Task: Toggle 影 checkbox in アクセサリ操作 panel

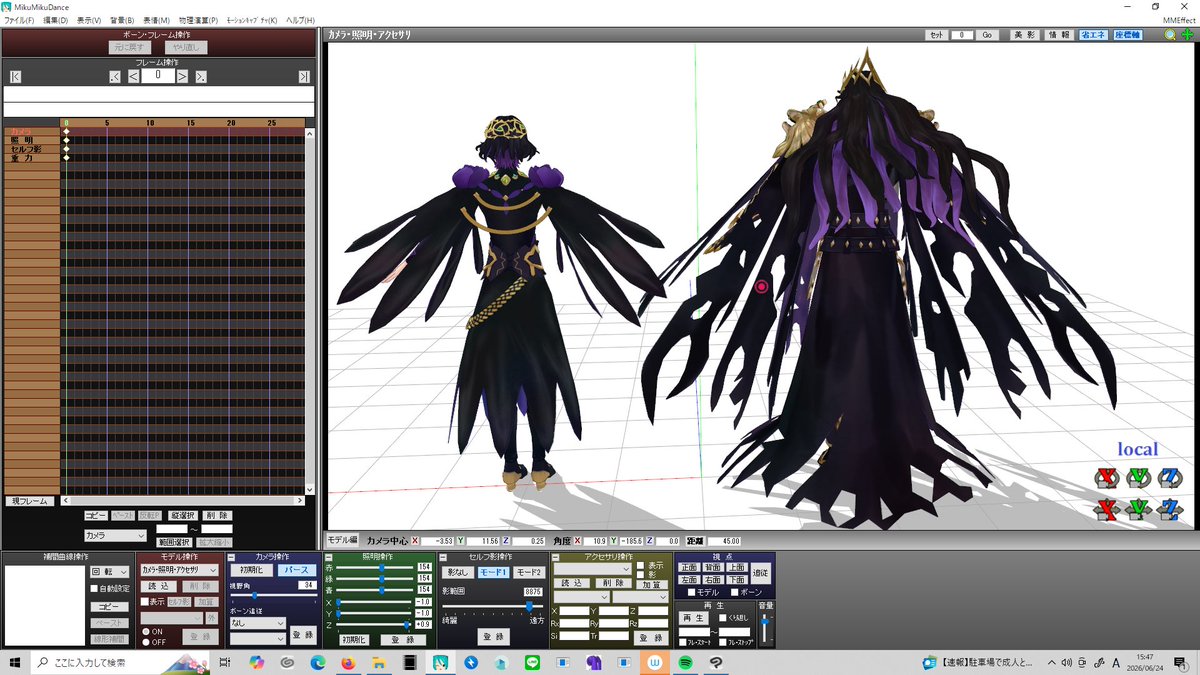Action: point(641,575)
